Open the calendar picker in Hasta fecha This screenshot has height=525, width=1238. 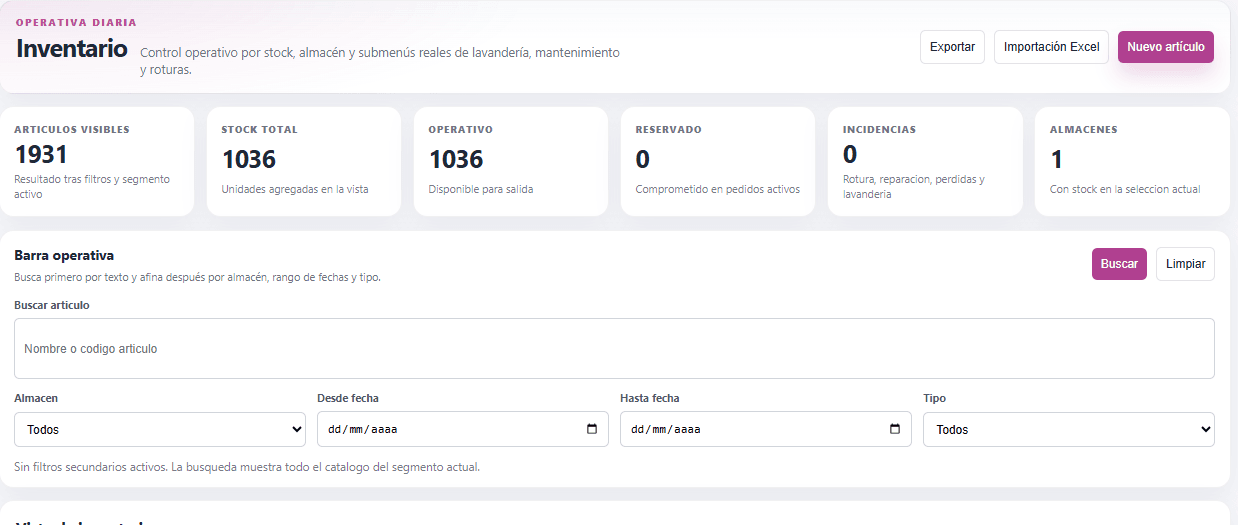[x=895, y=429]
